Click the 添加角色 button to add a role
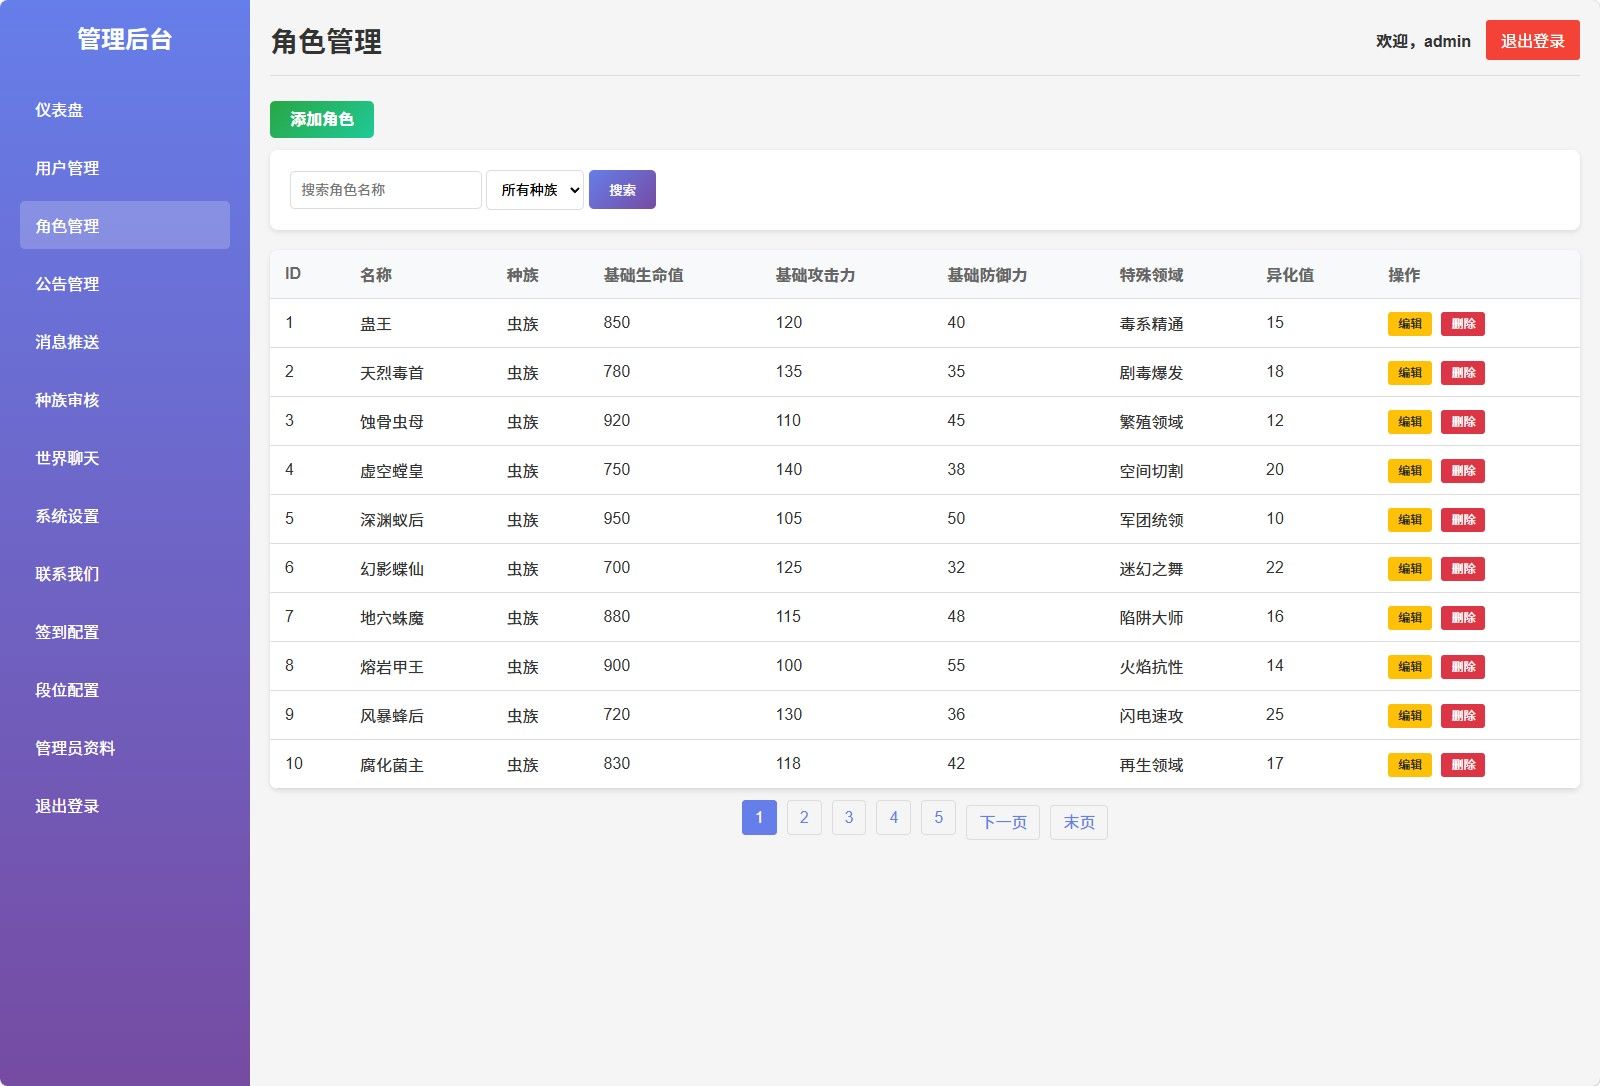Image resolution: width=1600 pixels, height=1086 pixels. pos(321,119)
